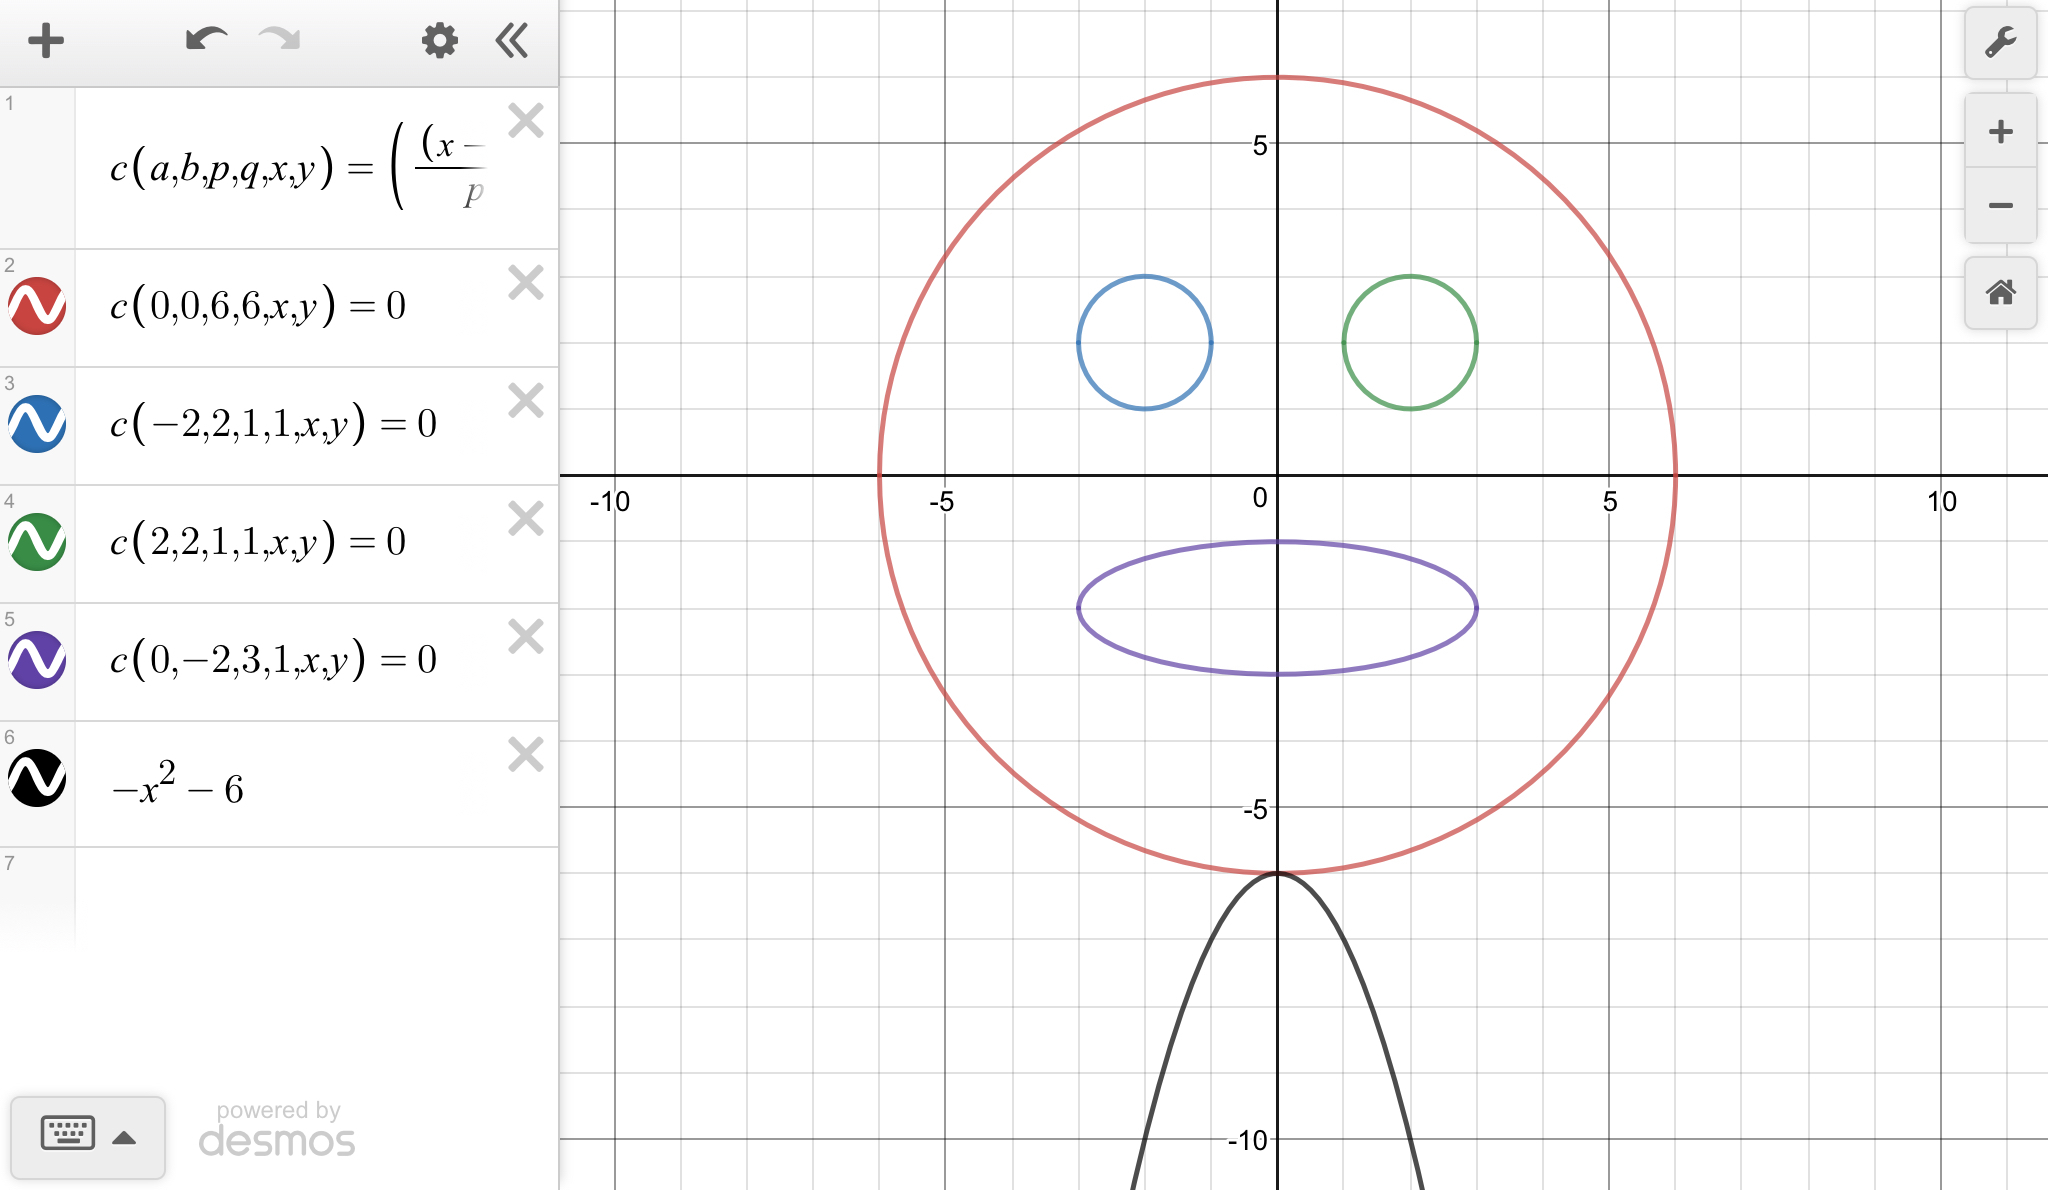Toggle visibility of blue expression 3
This screenshot has height=1190, width=2048.
tap(38, 424)
